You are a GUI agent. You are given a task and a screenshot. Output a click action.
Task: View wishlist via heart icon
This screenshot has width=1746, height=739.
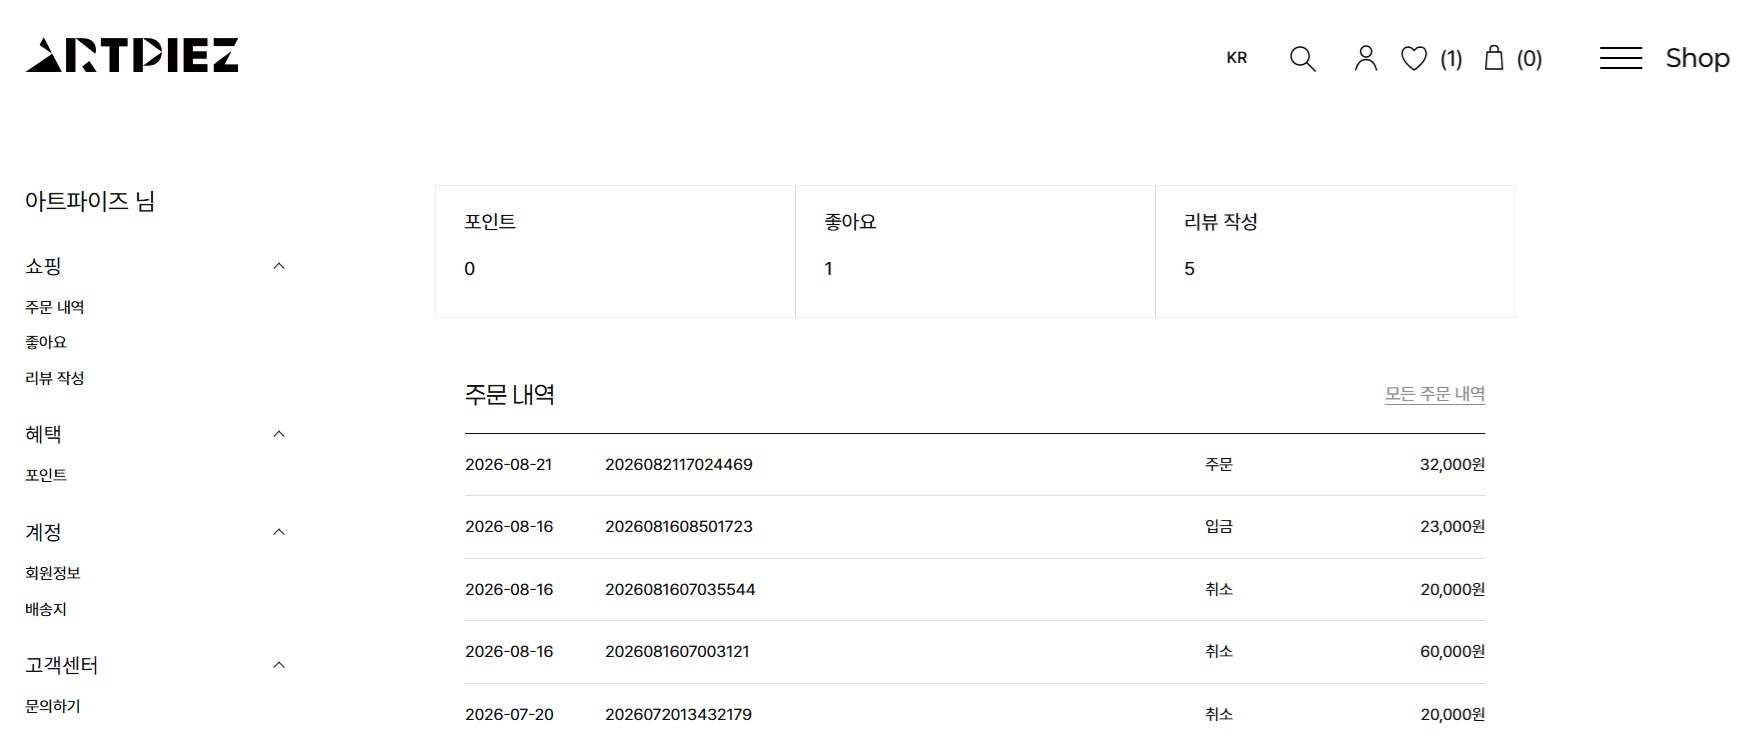click(1413, 59)
